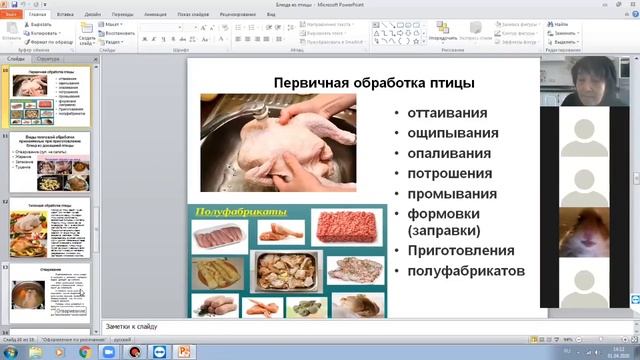Select the star shape in shapes gallery
This screenshot has height=360, width=640.
(x=416, y=41)
